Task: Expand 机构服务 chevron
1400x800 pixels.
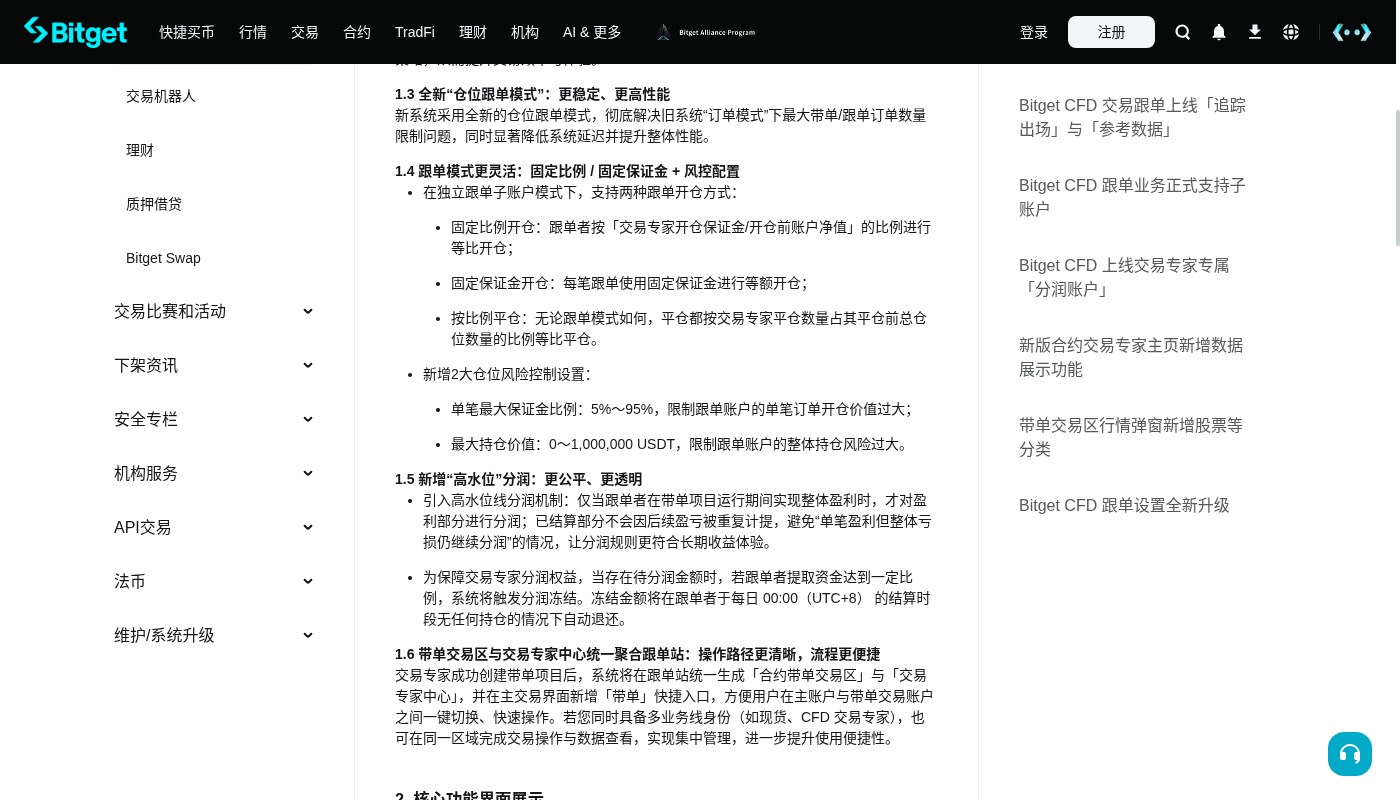Action: click(x=308, y=473)
